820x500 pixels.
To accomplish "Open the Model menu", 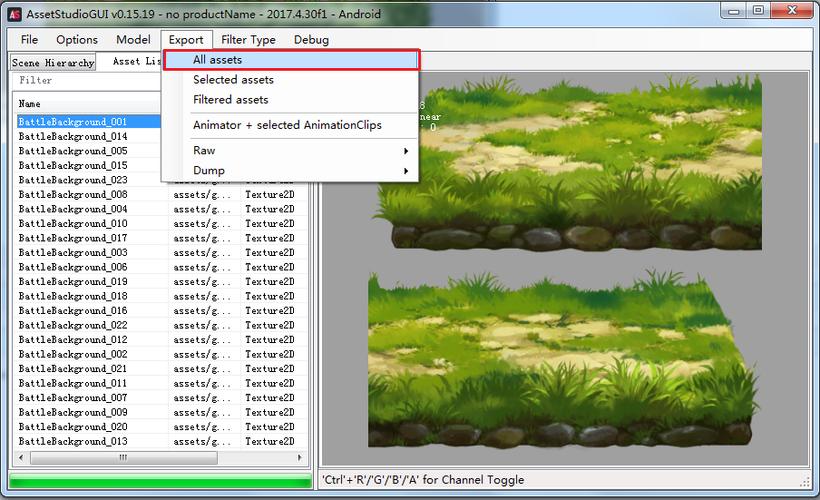I will [x=133, y=40].
